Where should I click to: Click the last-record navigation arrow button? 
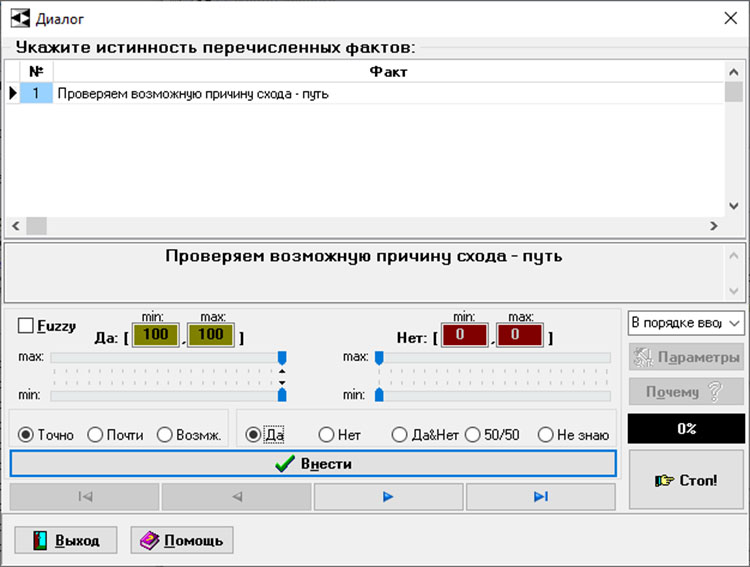[541, 497]
